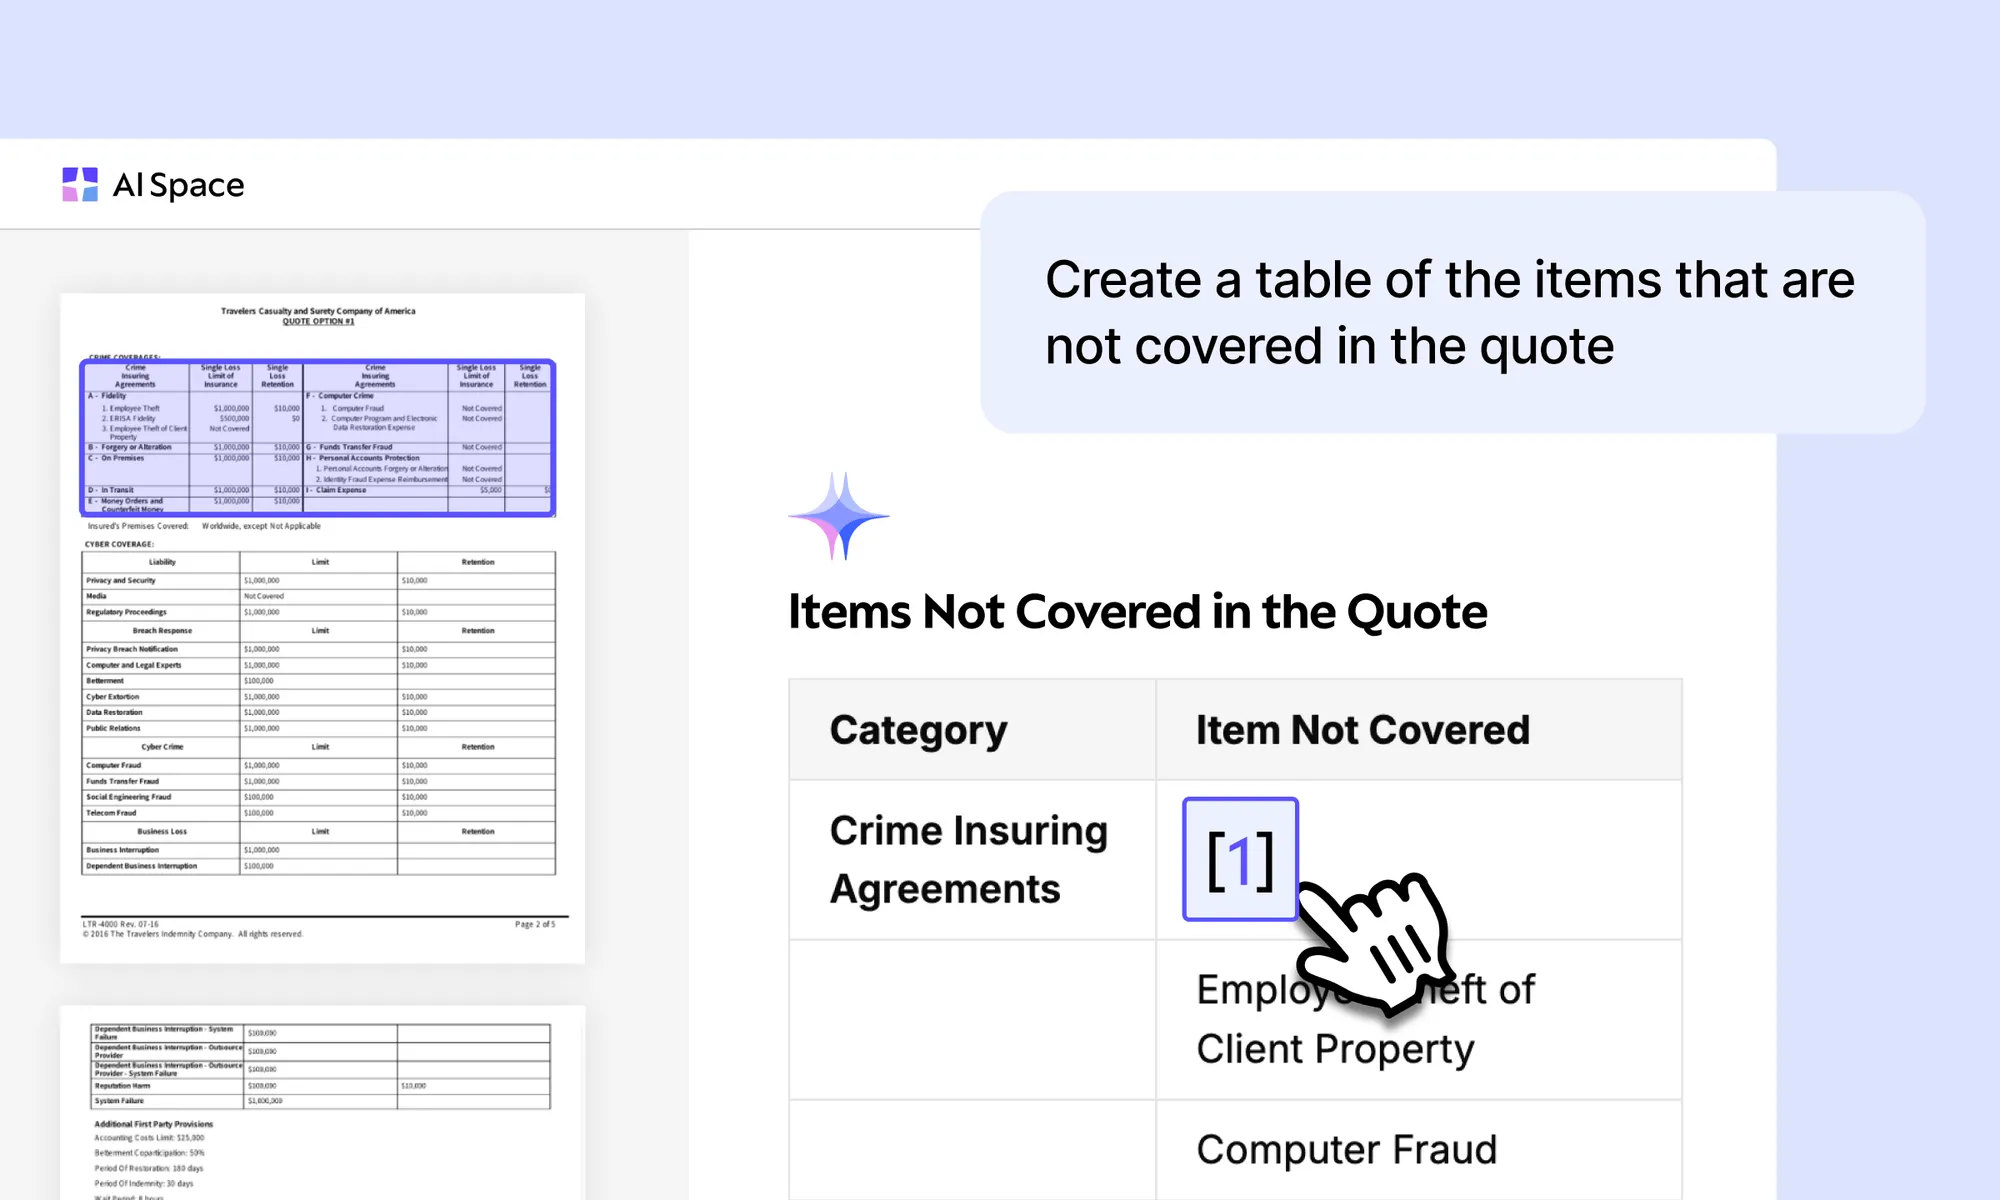
Task: Click Additional First Party Provisions text
Action: pos(153,1124)
